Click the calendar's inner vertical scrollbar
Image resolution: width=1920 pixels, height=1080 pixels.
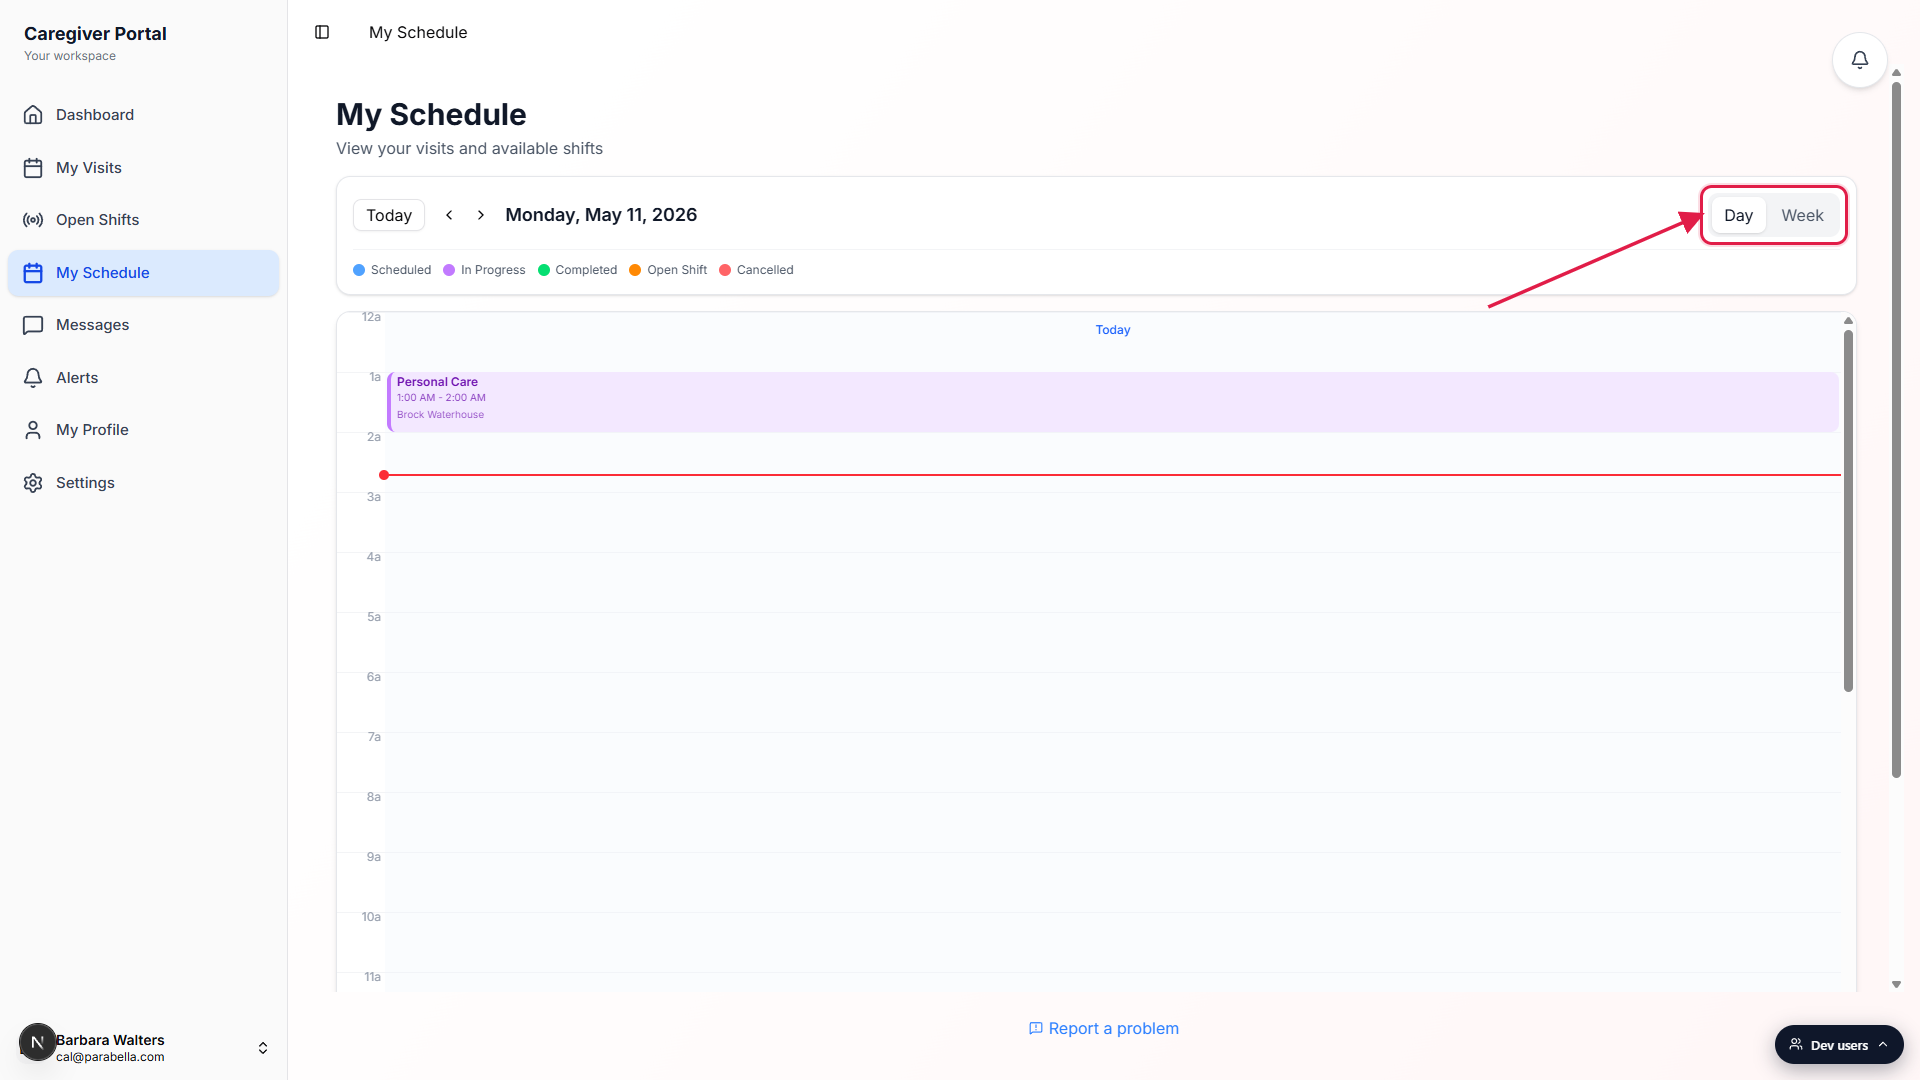1848,510
